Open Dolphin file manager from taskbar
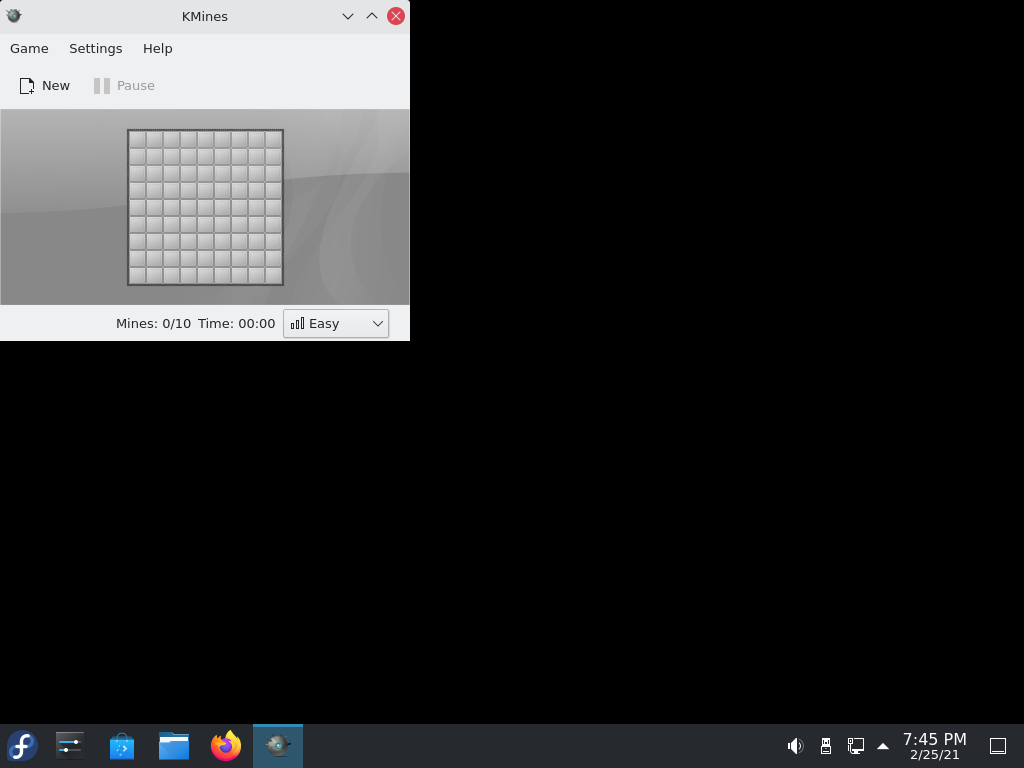 pos(174,746)
